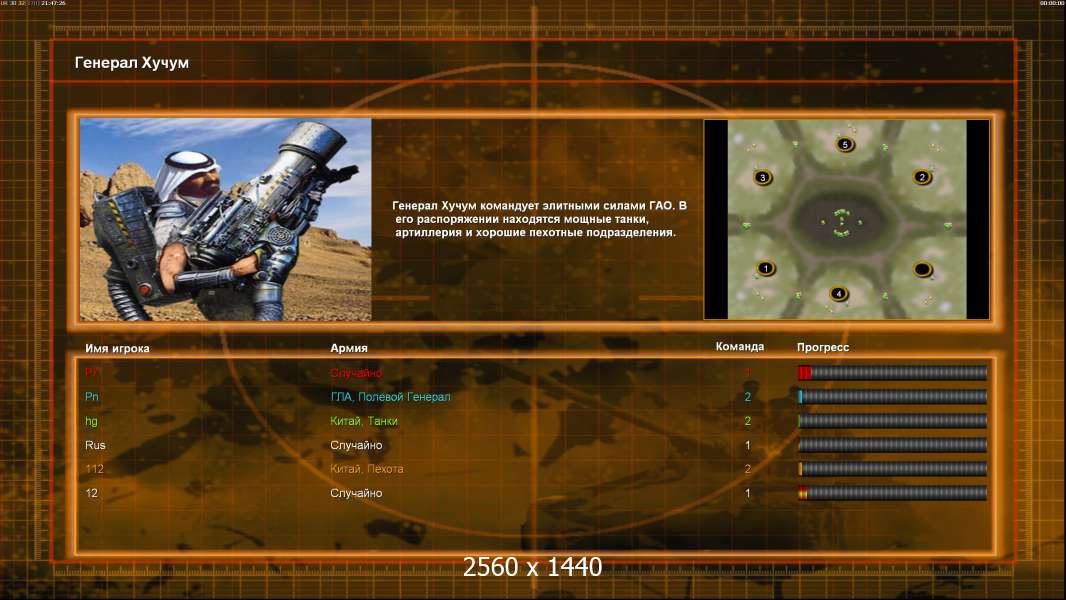Click the general description paragraph text
This screenshot has height=600, width=1066.
538,219
